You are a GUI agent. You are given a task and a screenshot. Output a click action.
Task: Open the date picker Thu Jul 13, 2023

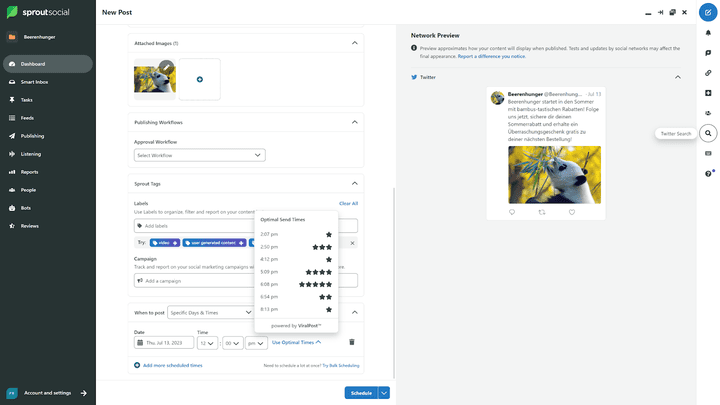tap(163, 343)
